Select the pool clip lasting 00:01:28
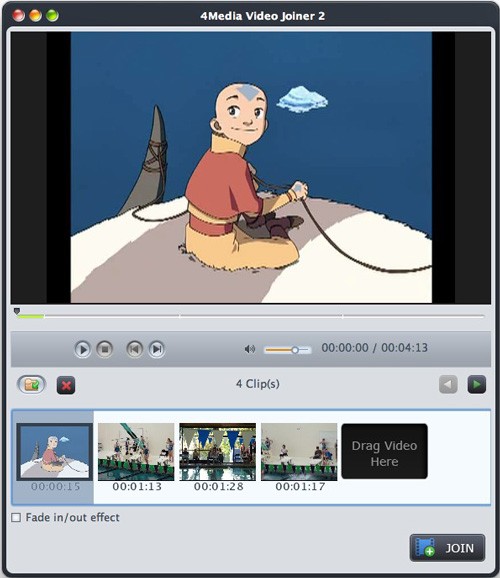 coord(218,452)
